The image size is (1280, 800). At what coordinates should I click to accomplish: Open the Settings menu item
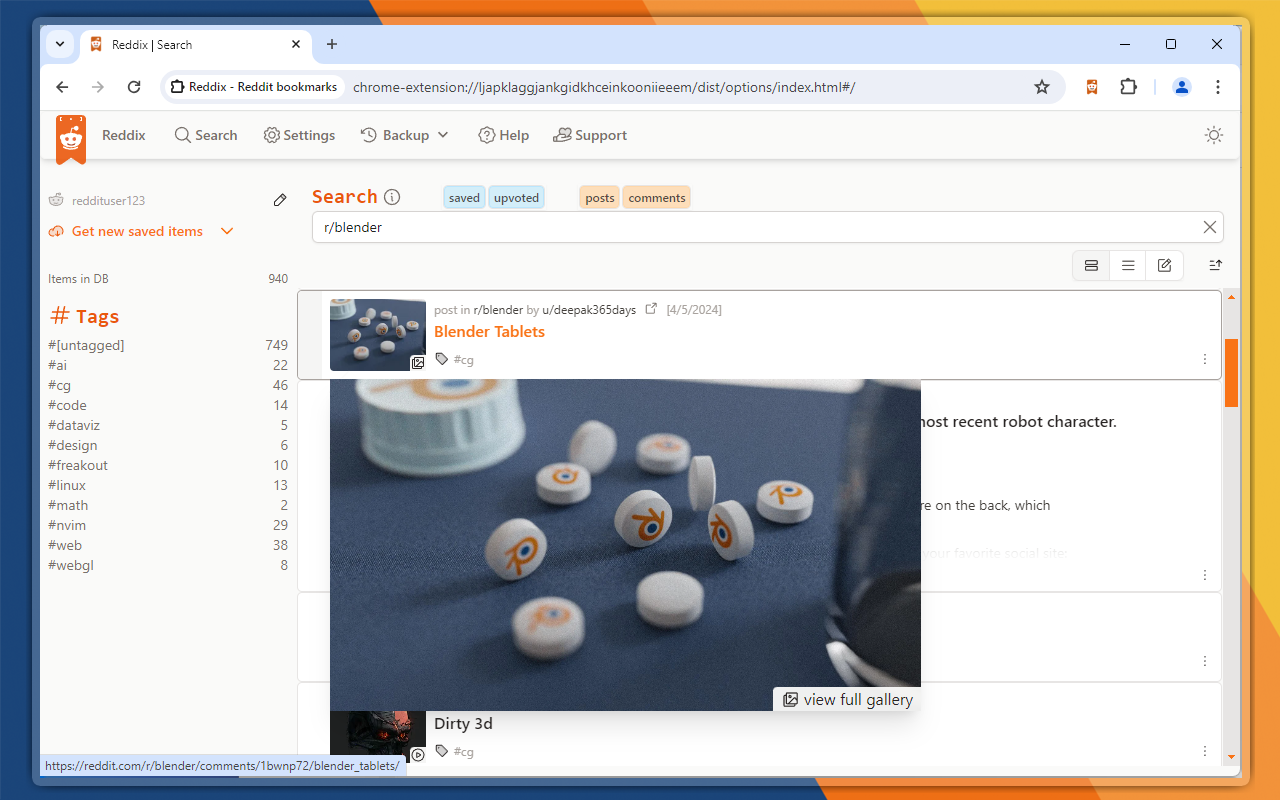click(x=299, y=135)
